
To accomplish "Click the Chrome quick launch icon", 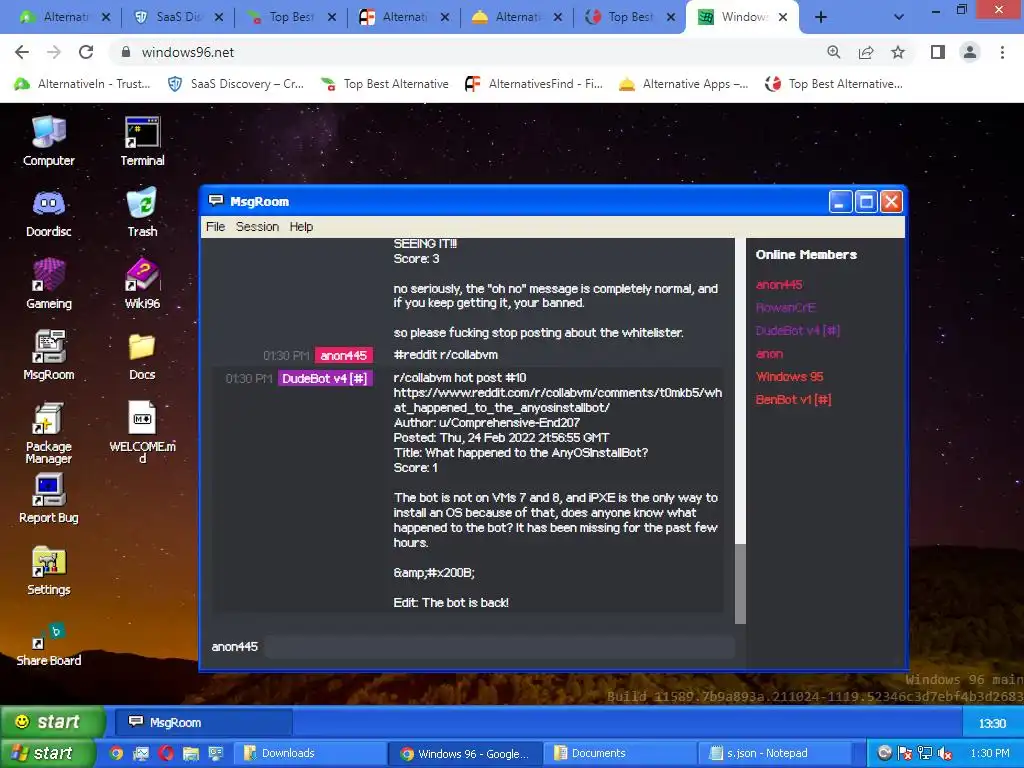I will 116,753.
